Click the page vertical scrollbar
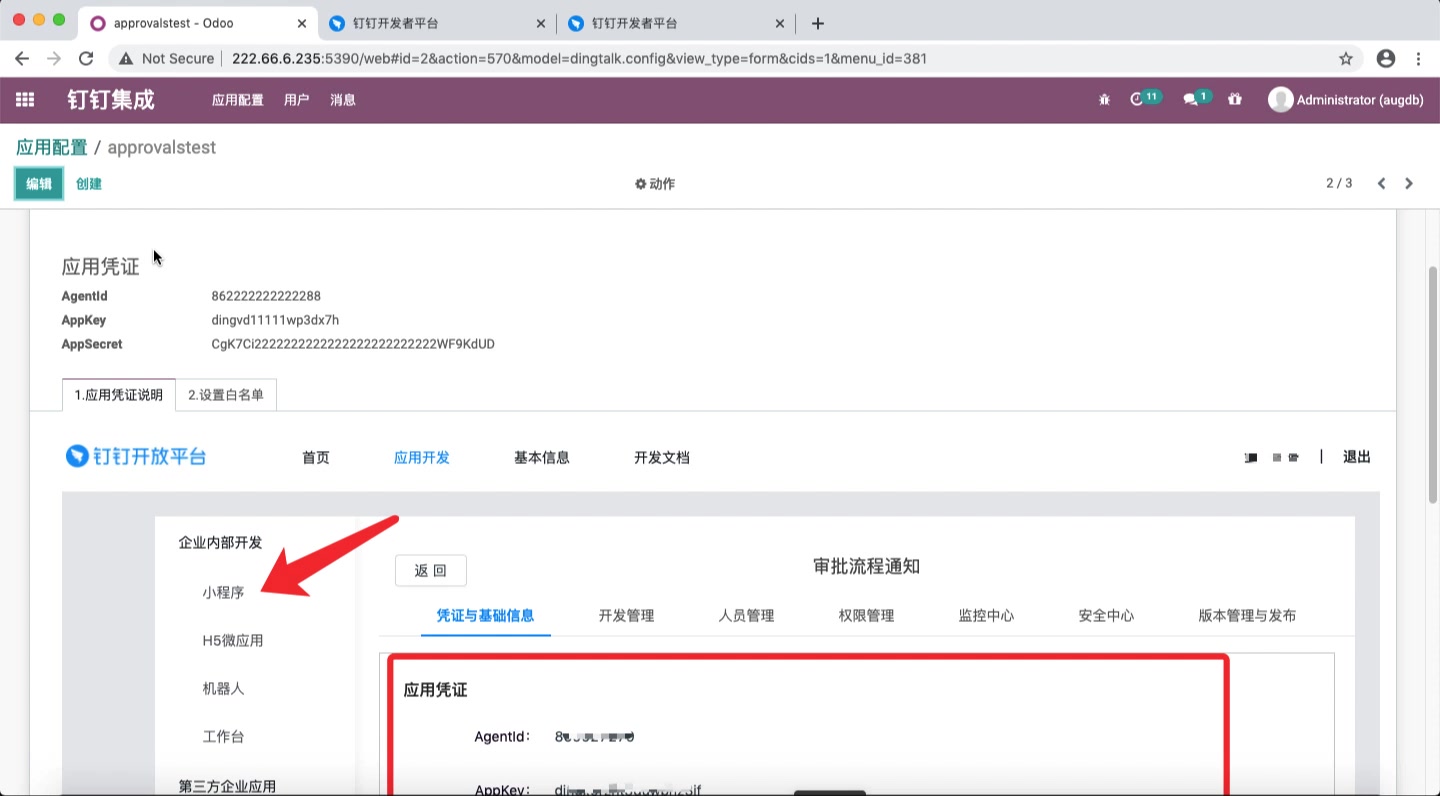 tap(1432, 387)
